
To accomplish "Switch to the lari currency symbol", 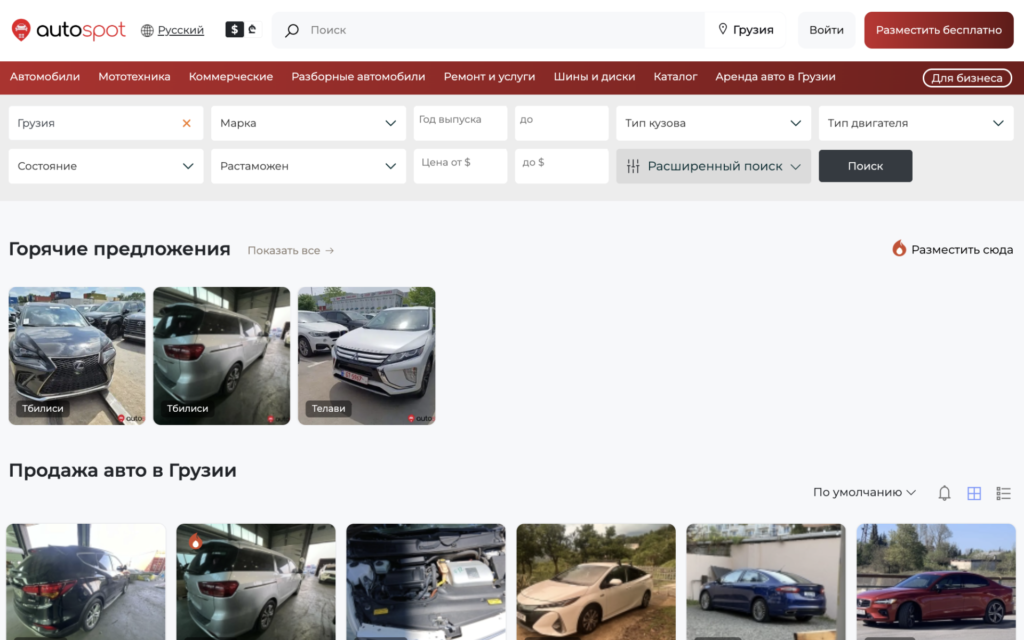I will pos(252,29).
